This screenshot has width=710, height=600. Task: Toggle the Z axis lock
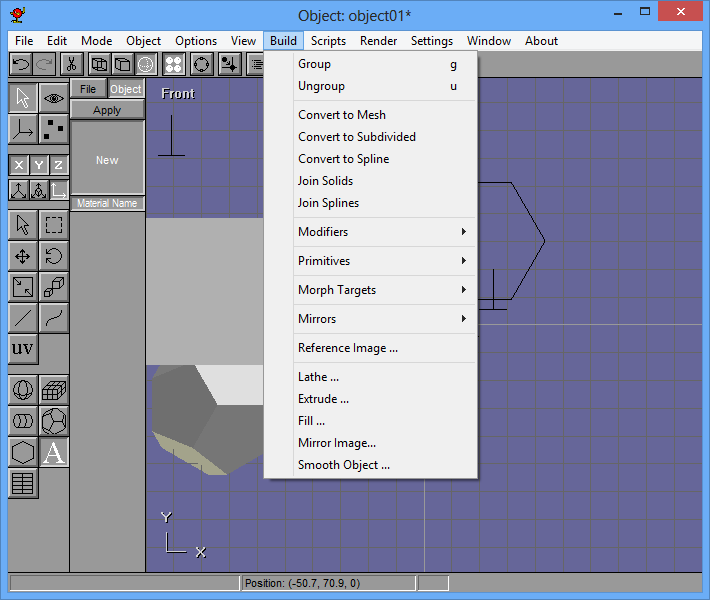(x=59, y=165)
